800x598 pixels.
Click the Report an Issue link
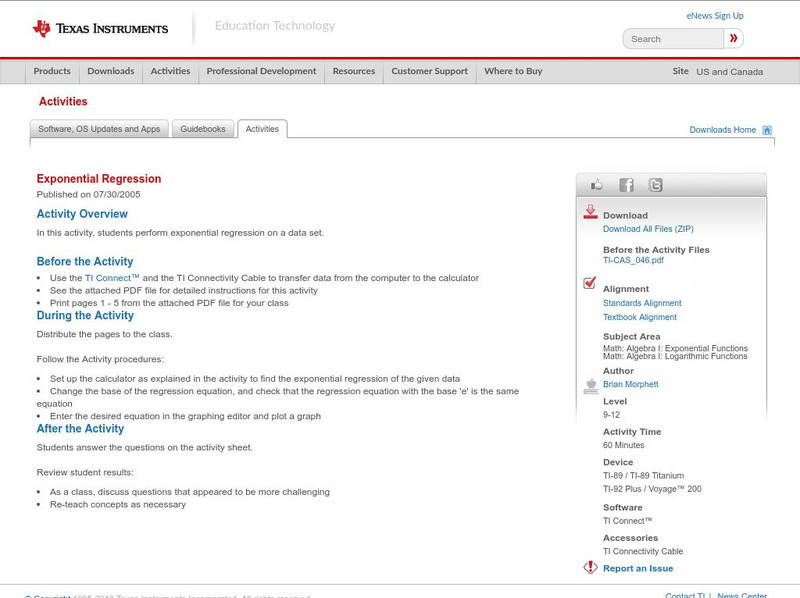click(638, 568)
